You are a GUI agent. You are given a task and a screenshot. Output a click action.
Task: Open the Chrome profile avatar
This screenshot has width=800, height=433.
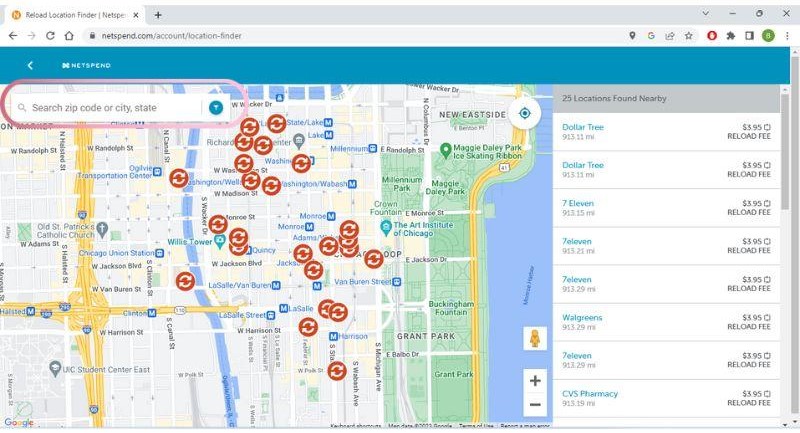point(768,36)
